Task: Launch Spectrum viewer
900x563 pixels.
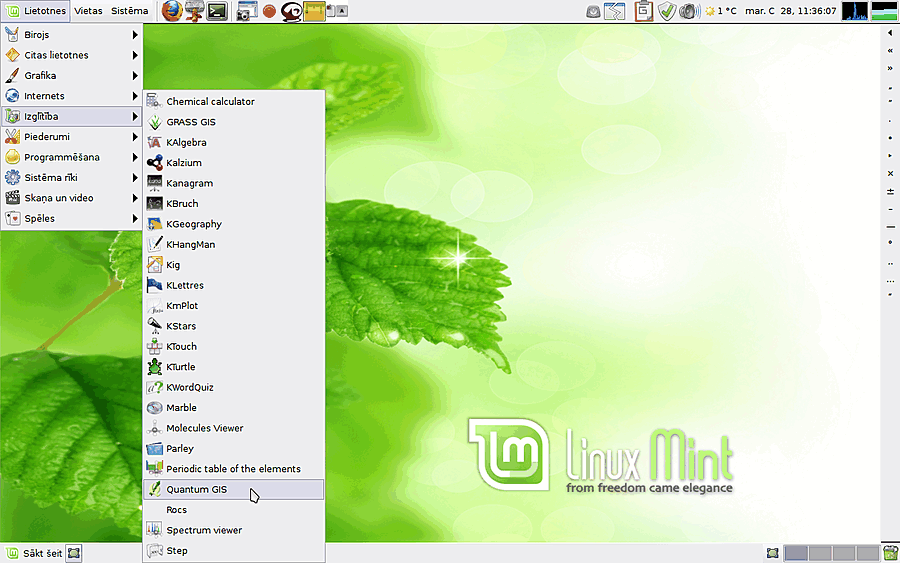Action: tap(234, 530)
